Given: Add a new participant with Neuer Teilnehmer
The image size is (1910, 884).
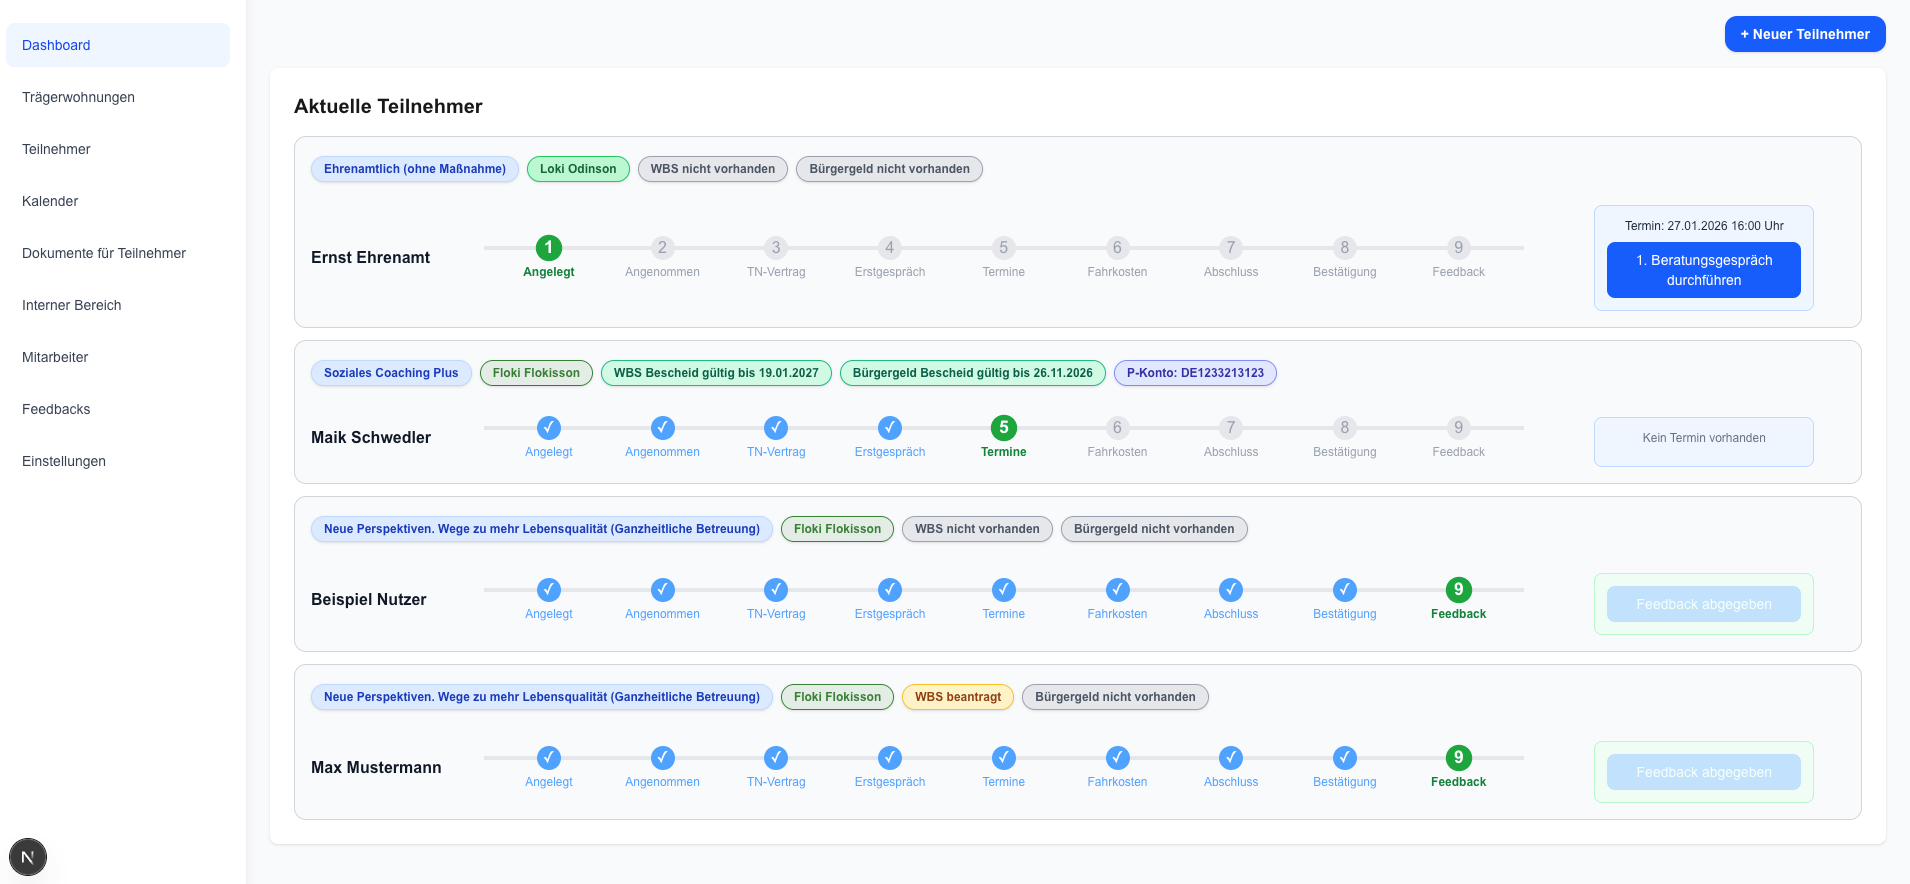Looking at the screenshot, I should click(1804, 34).
